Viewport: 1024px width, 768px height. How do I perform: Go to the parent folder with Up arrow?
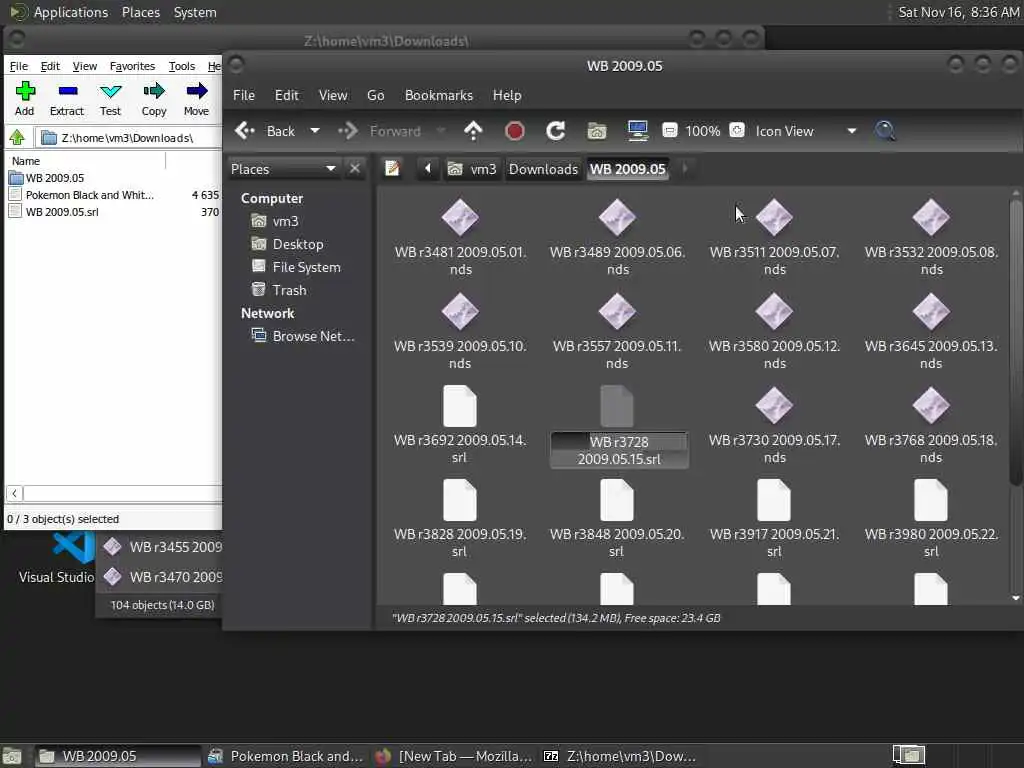coord(473,131)
